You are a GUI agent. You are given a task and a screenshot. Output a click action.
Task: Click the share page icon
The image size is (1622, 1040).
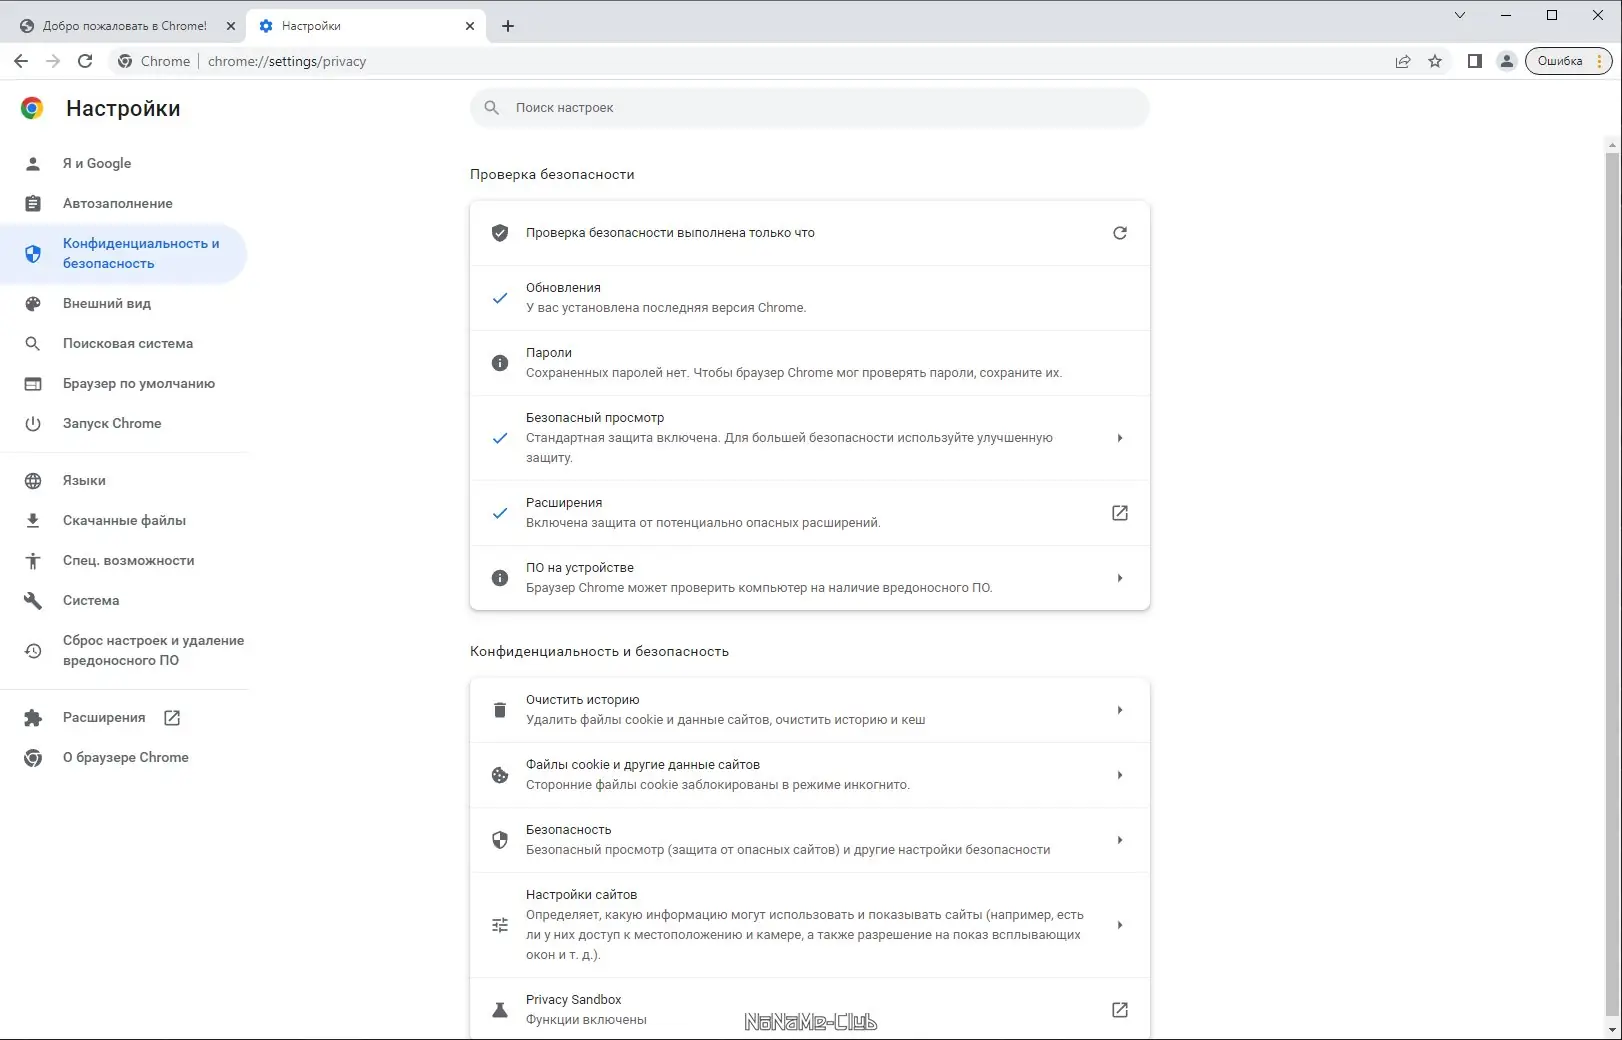1403,61
